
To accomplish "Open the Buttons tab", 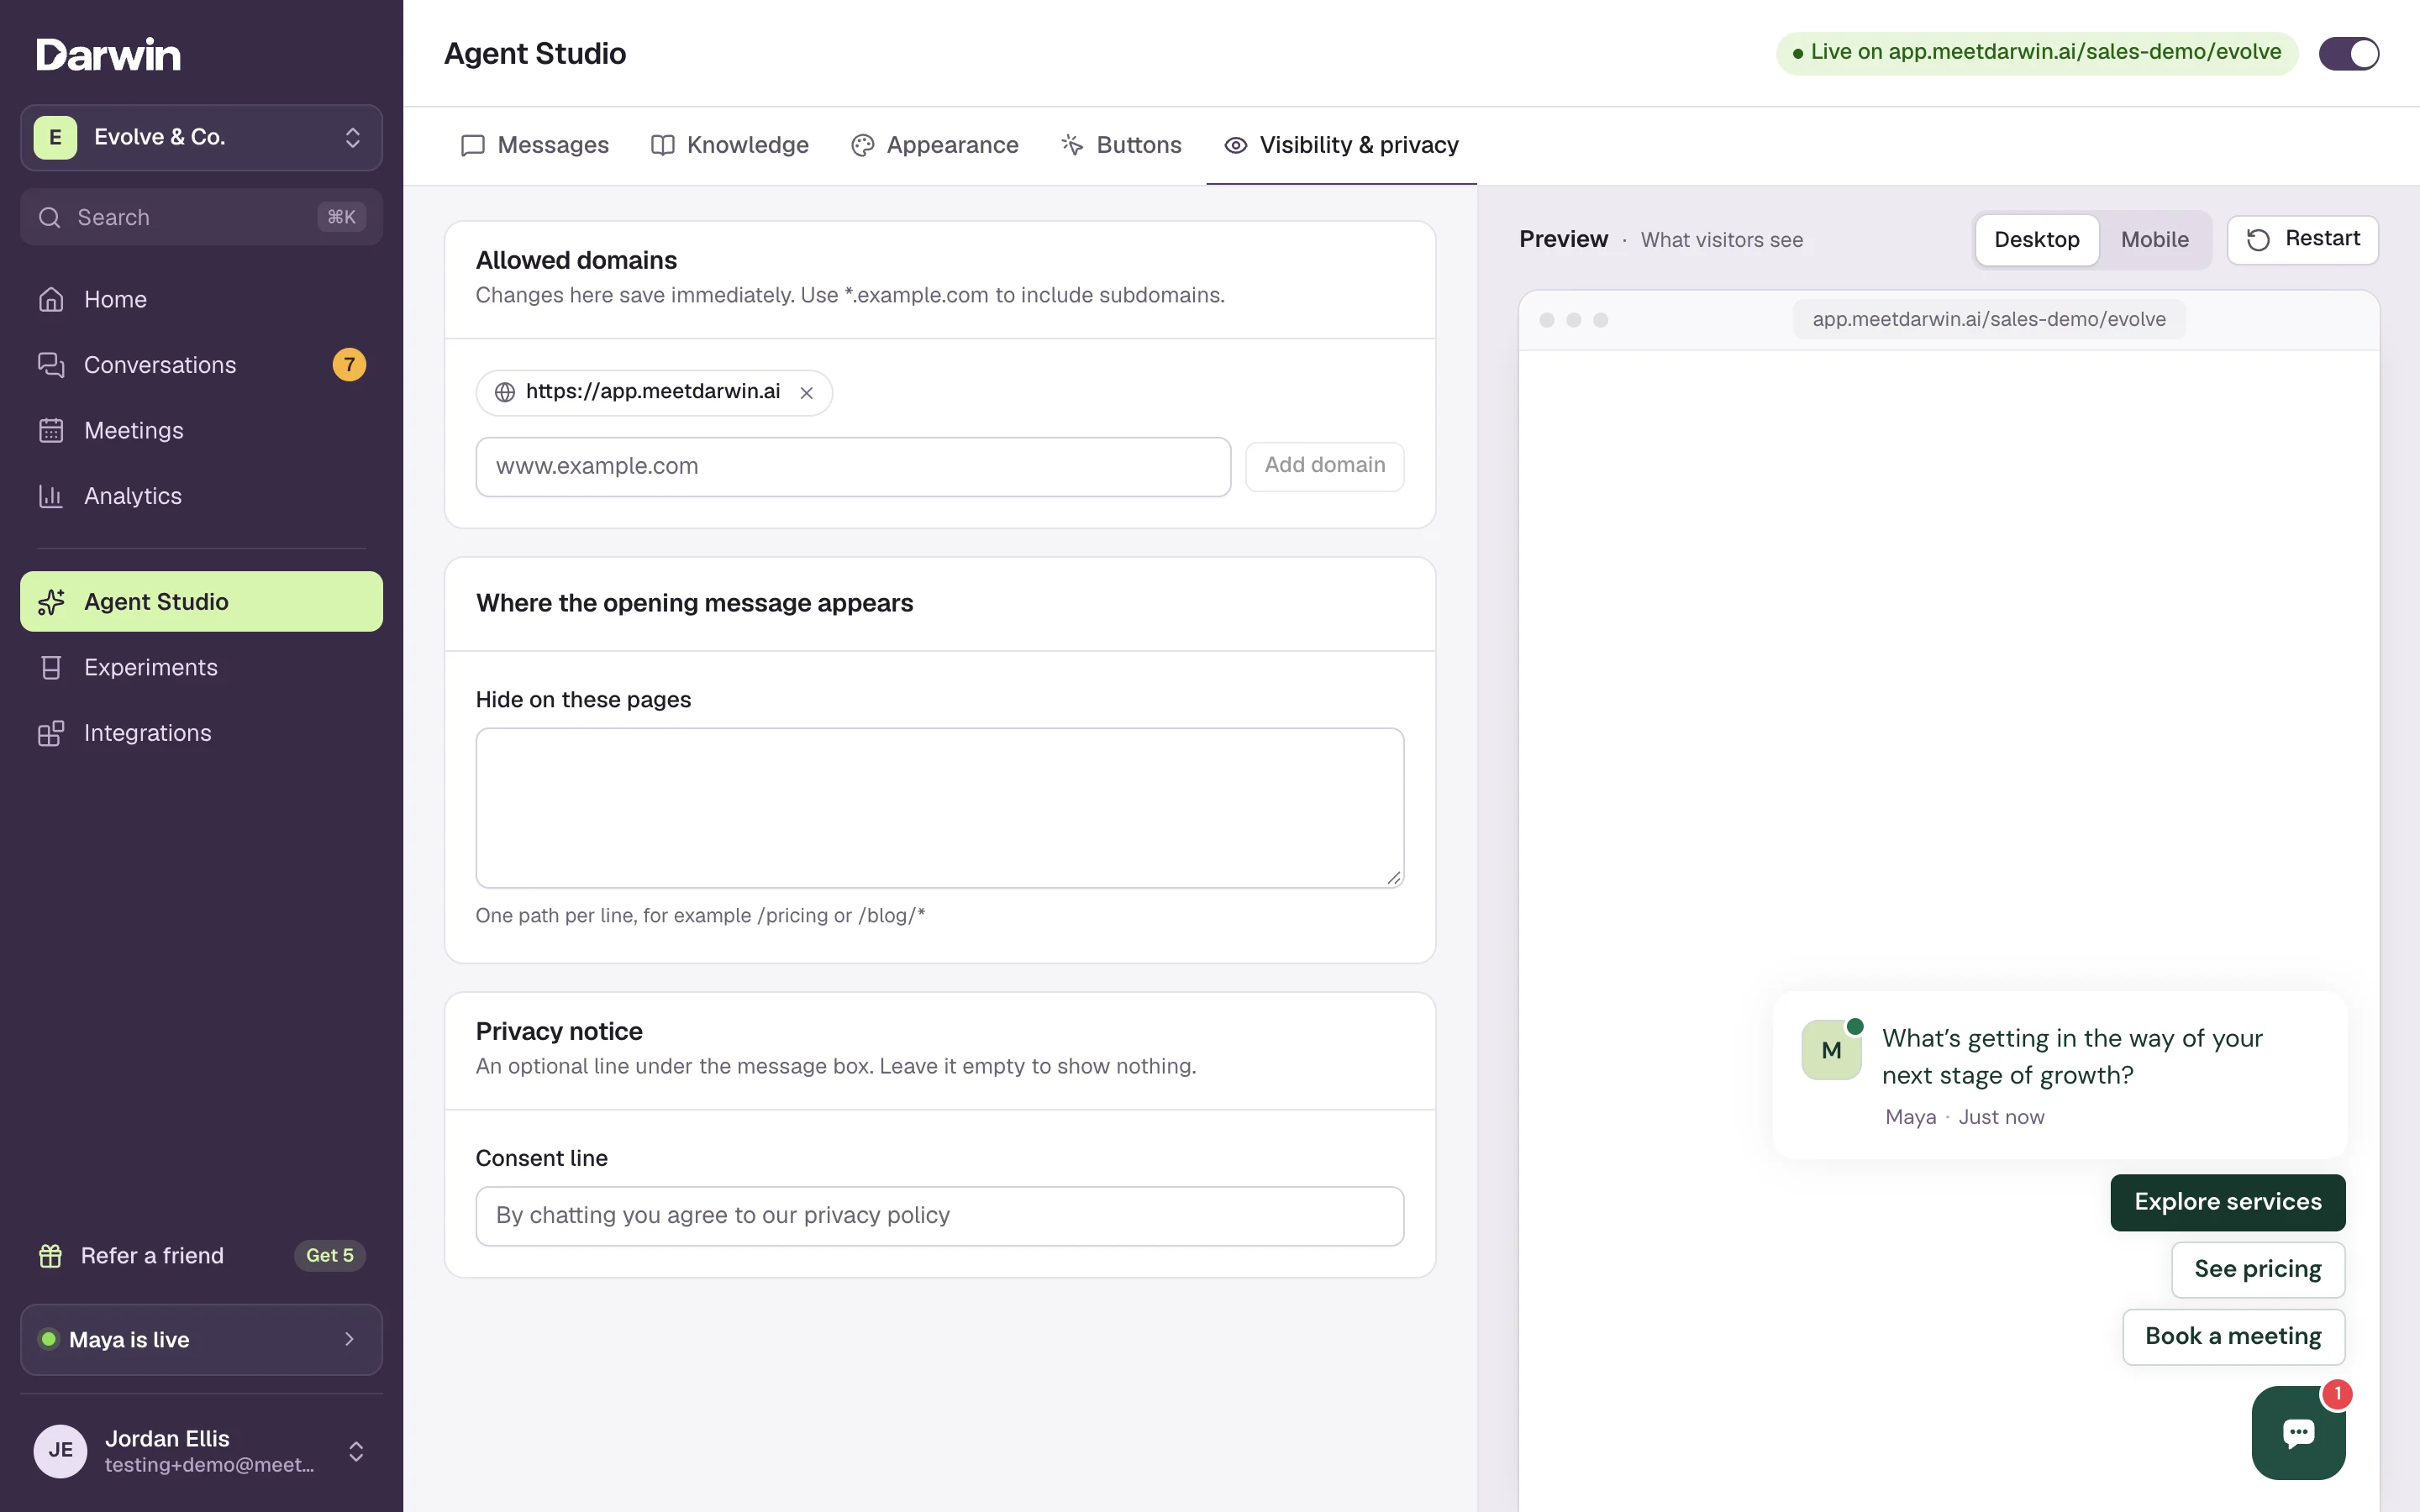I will click(x=1121, y=145).
